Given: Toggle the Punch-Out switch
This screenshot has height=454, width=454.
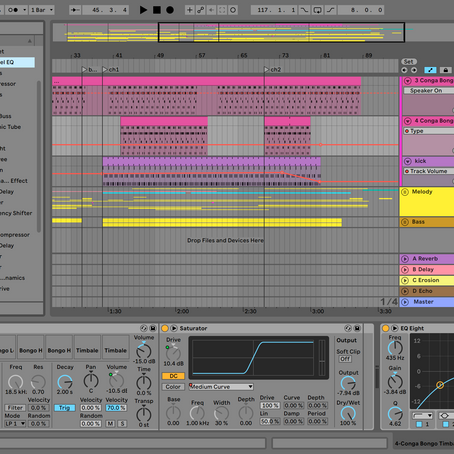Looking at the screenshot, I should pos(330,10).
